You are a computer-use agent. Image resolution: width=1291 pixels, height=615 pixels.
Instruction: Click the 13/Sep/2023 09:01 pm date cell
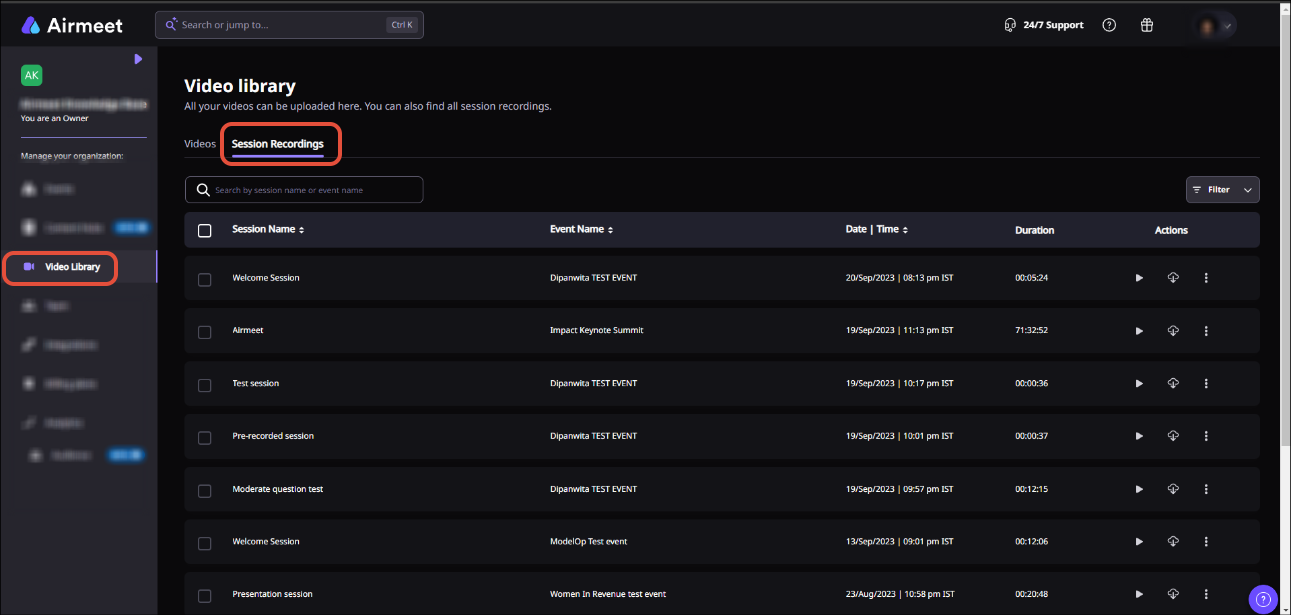coord(900,542)
